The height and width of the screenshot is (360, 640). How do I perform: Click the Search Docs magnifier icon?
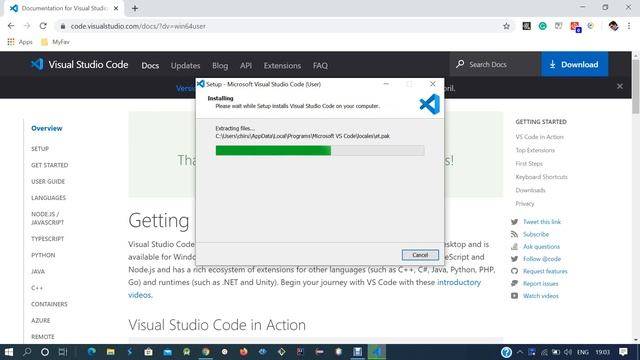pyautogui.click(x=460, y=64)
